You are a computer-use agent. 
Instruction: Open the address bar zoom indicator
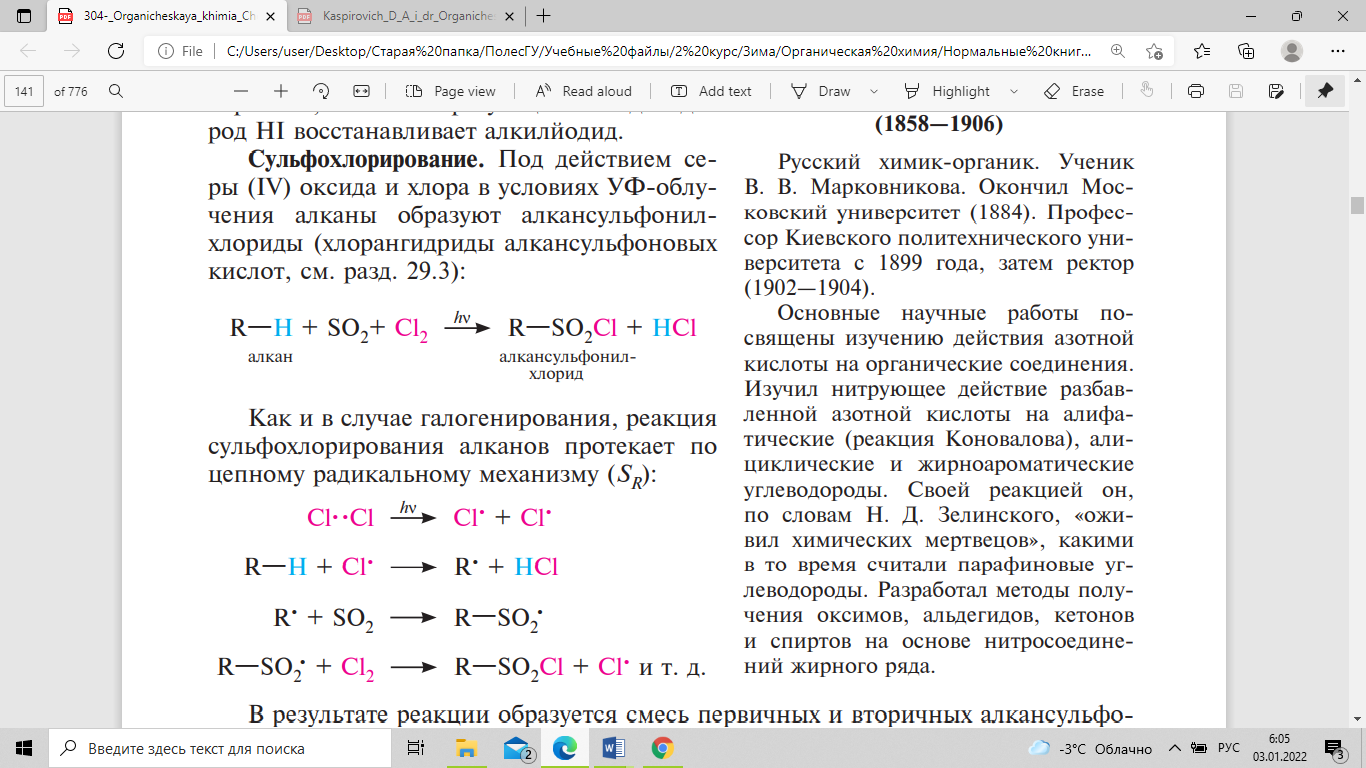[x=1118, y=51]
